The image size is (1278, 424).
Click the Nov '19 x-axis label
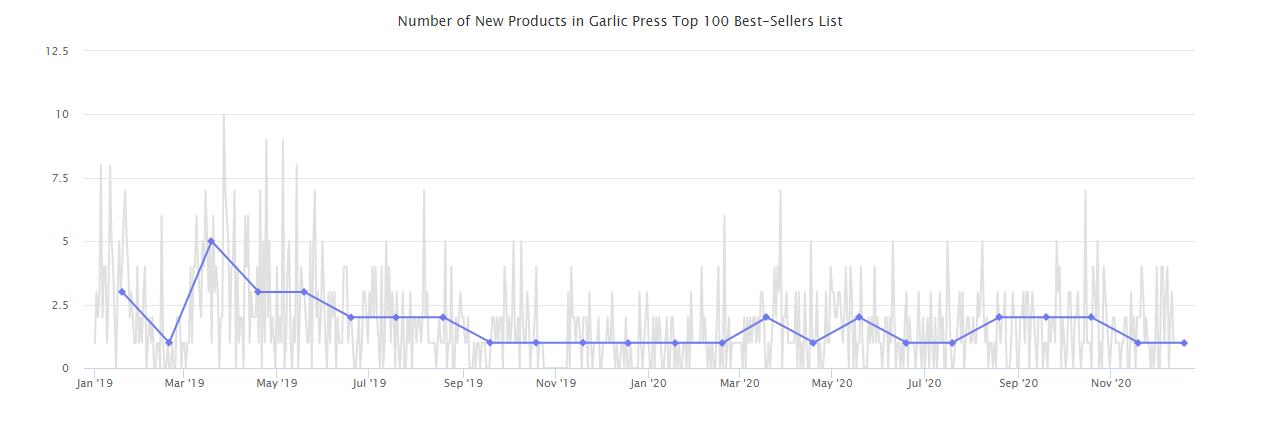[x=555, y=383]
